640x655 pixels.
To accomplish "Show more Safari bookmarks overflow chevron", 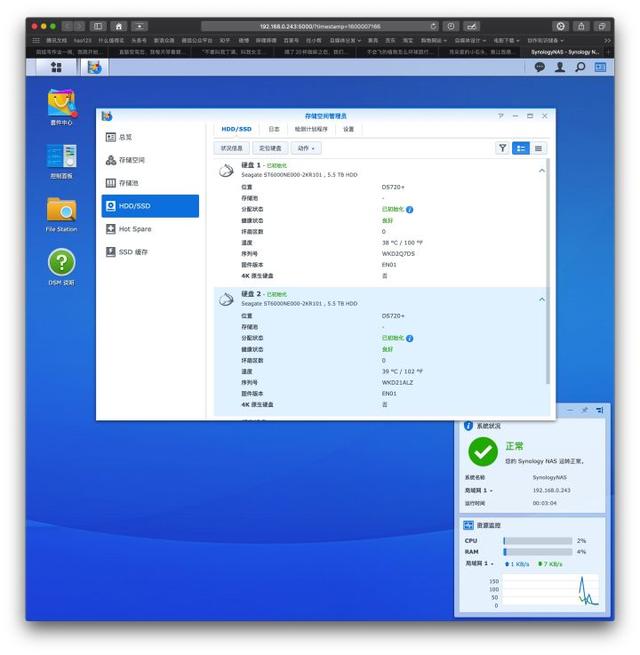I will 607,41.
